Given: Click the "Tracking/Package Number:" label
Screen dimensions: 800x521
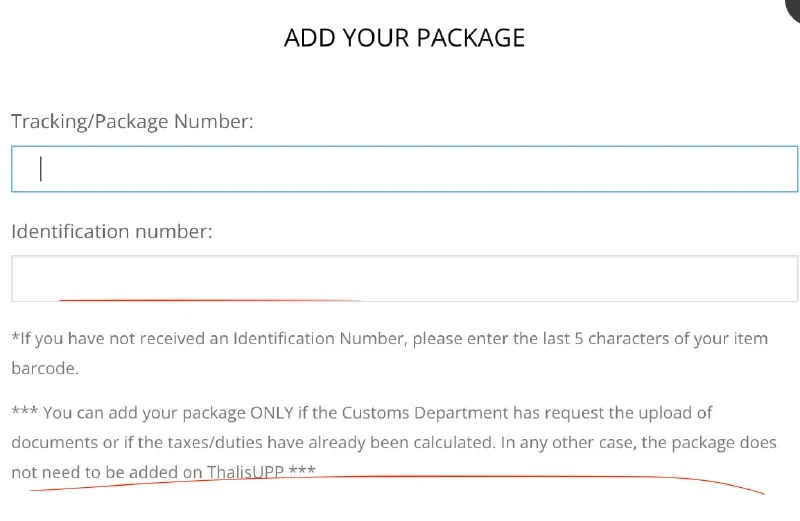Looking at the screenshot, I should [x=132, y=121].
